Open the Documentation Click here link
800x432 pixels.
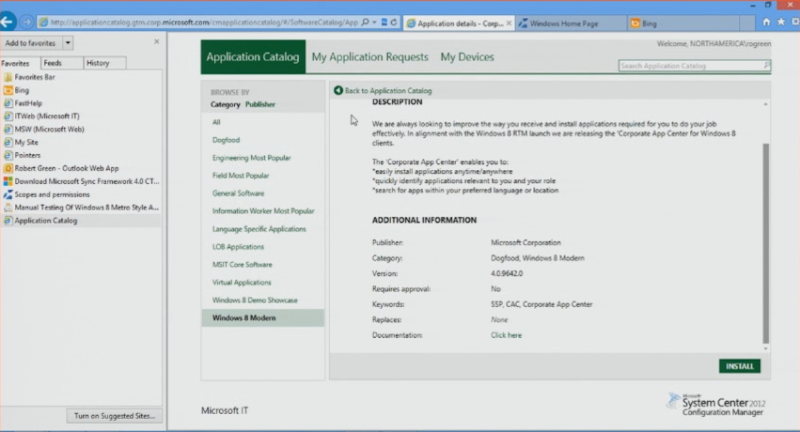pos(506,335)
